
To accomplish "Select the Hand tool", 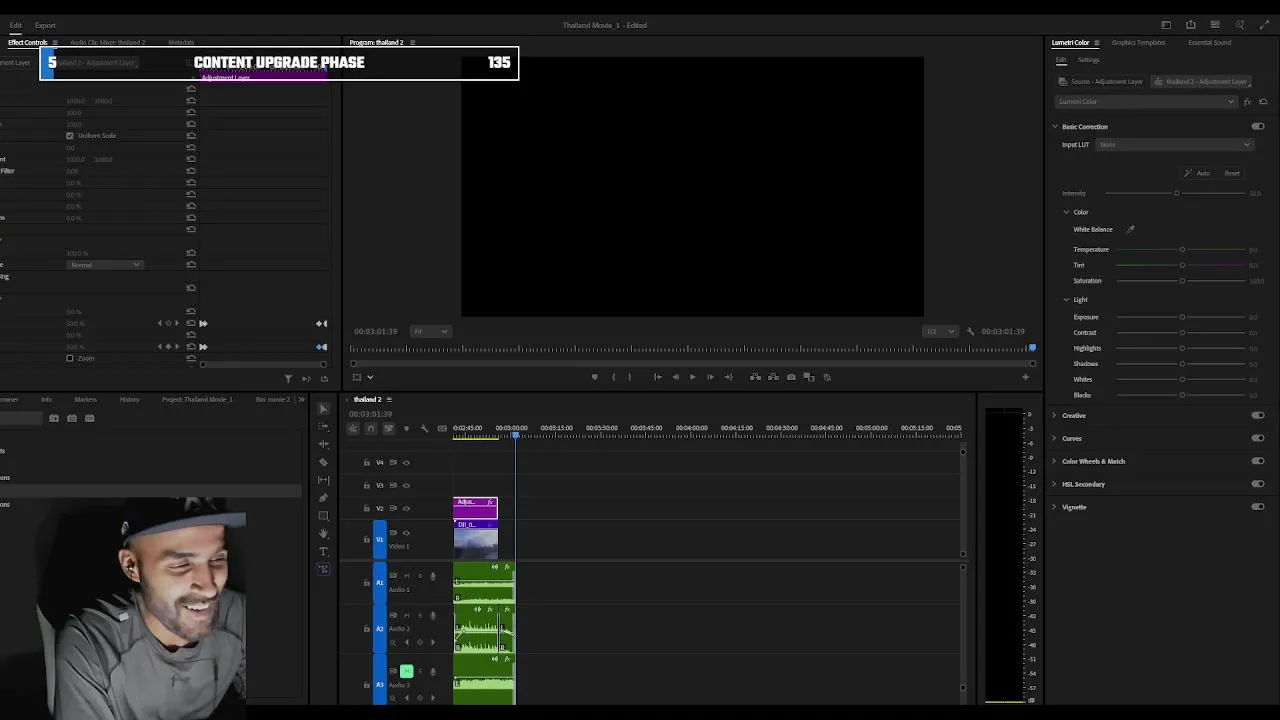I will 323,534.
